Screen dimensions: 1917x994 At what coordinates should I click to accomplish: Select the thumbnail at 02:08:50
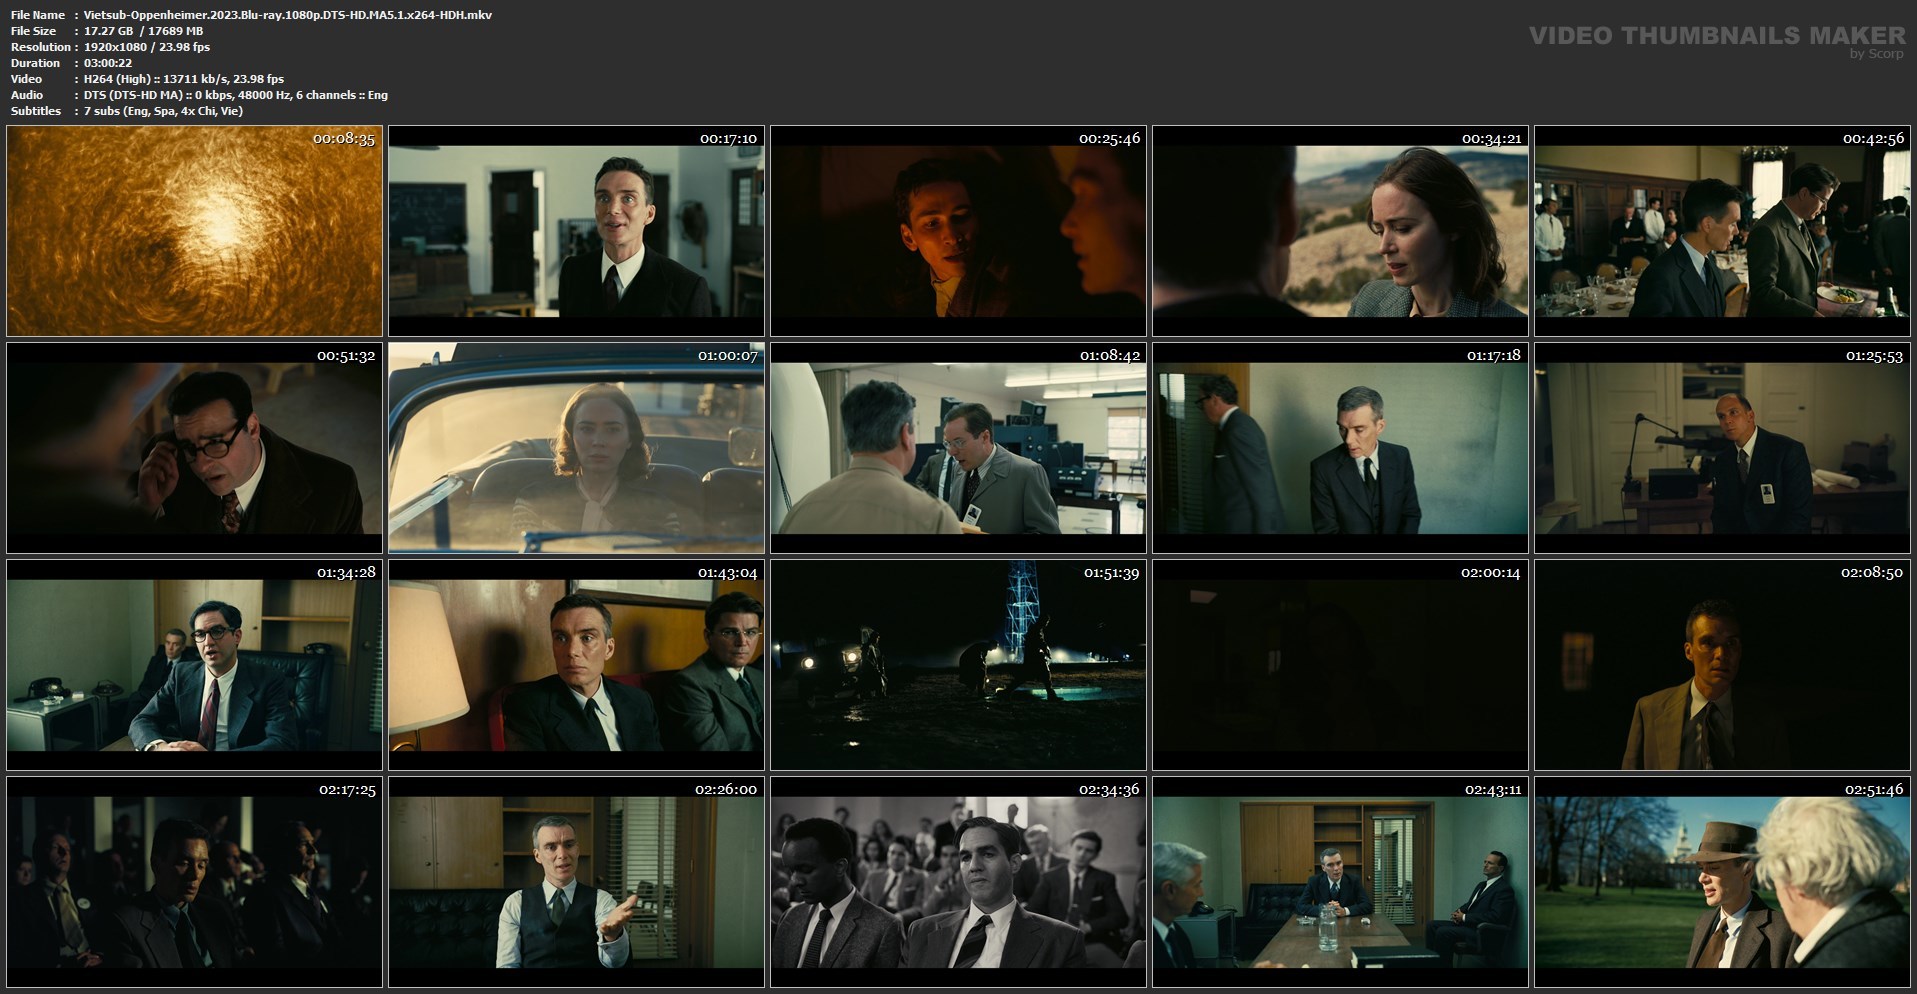click(1722, 665)
